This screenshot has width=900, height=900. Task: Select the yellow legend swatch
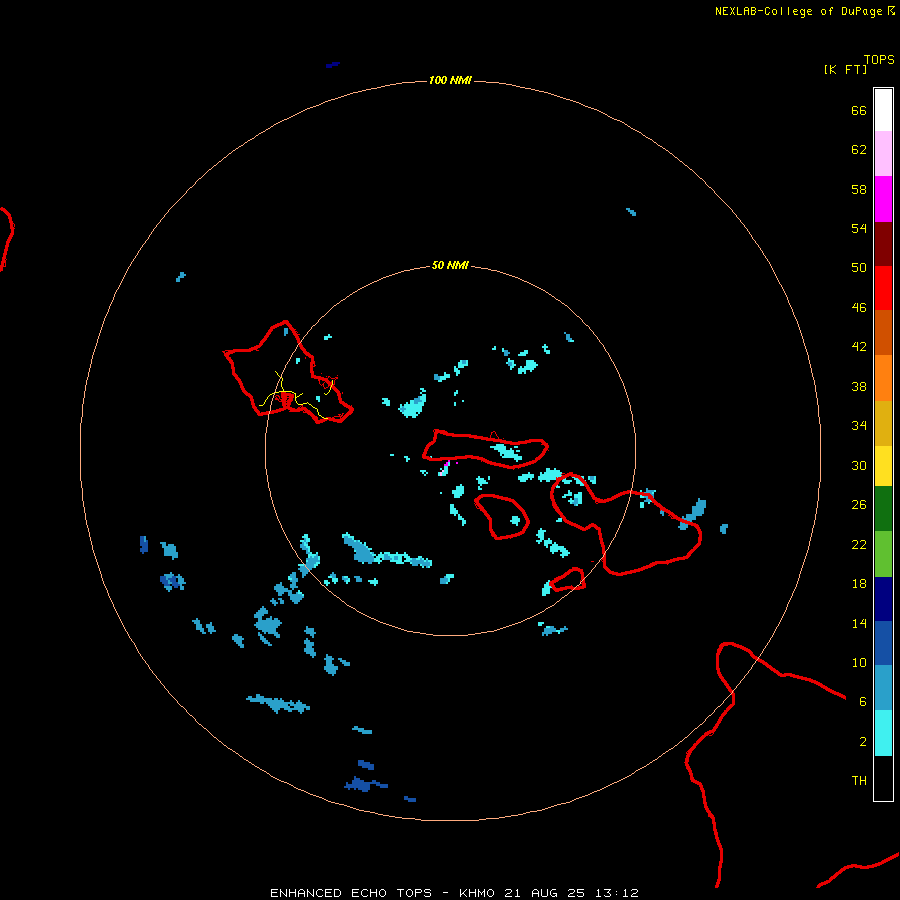pyautogui.click(x=883, y=466)
